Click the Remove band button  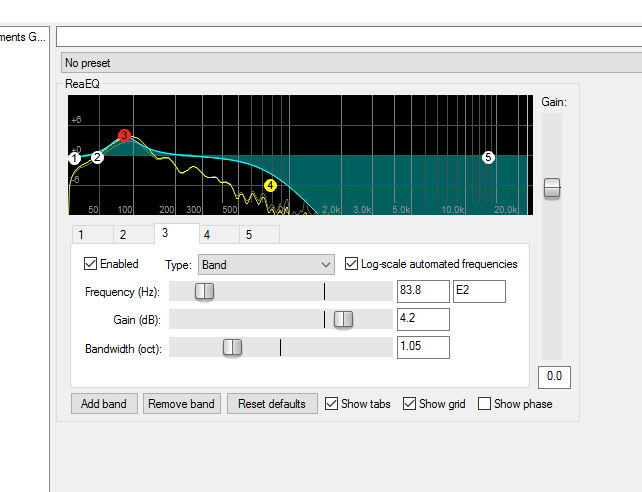coord(181,404)
